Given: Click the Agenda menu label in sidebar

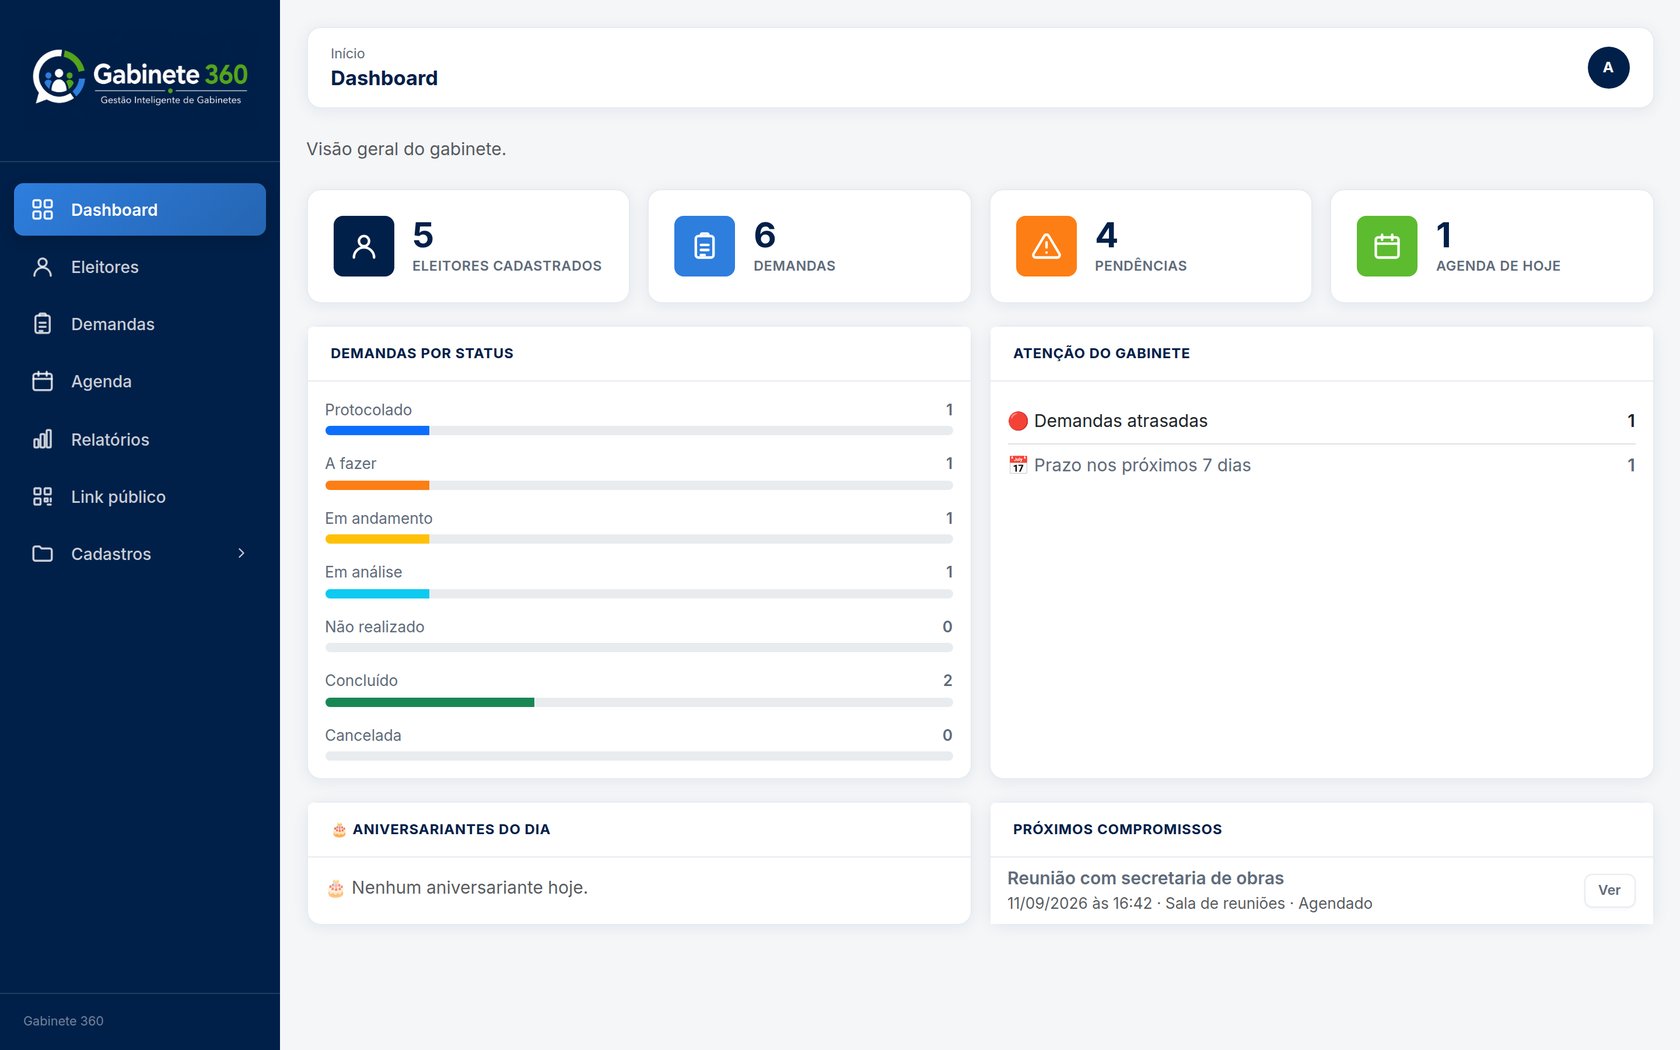Looking at the screenshot, I should click(x=101, y=381).
